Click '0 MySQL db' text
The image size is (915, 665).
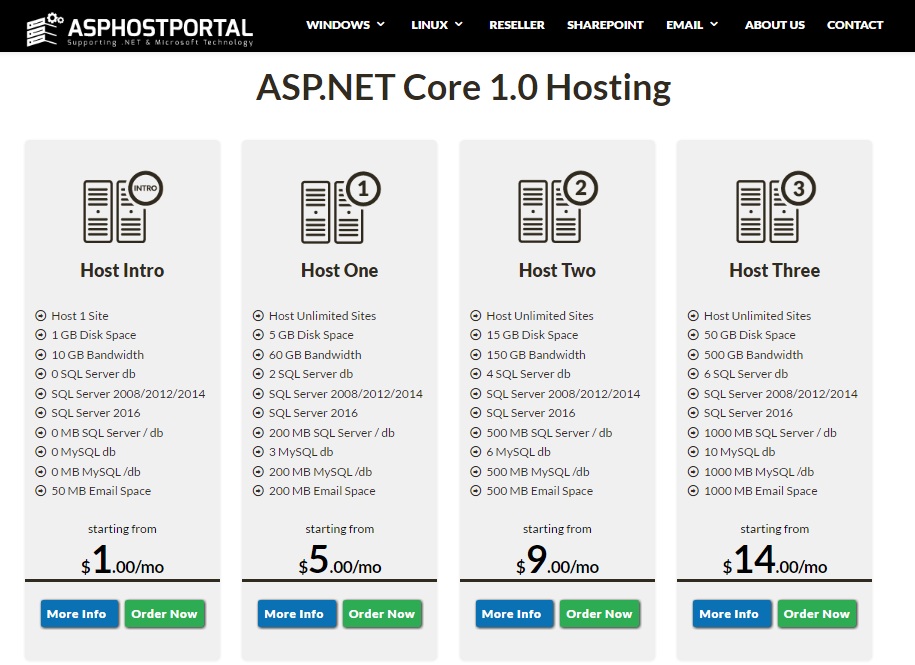tap(83, 452)
